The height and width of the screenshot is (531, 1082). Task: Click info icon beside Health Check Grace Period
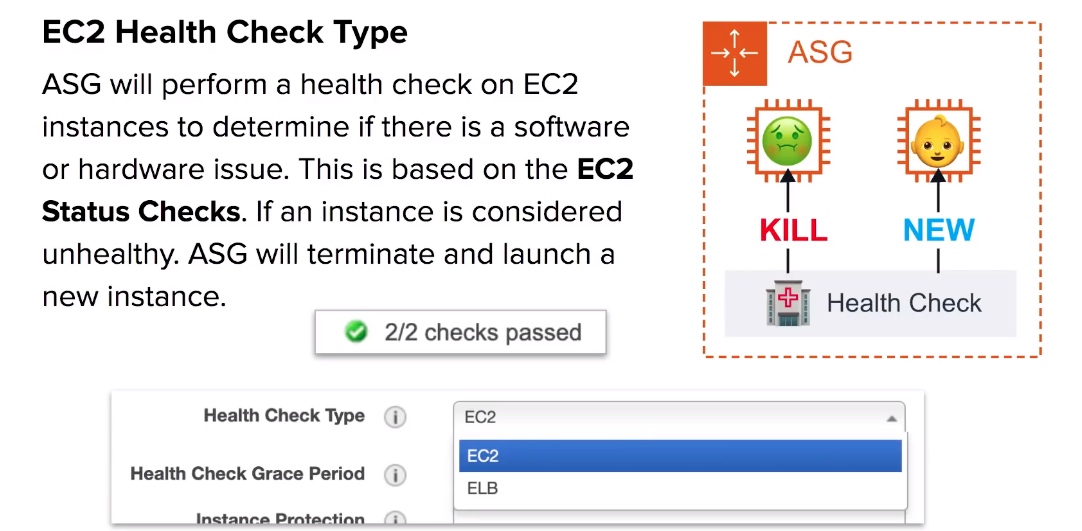(x=395, y=475)
